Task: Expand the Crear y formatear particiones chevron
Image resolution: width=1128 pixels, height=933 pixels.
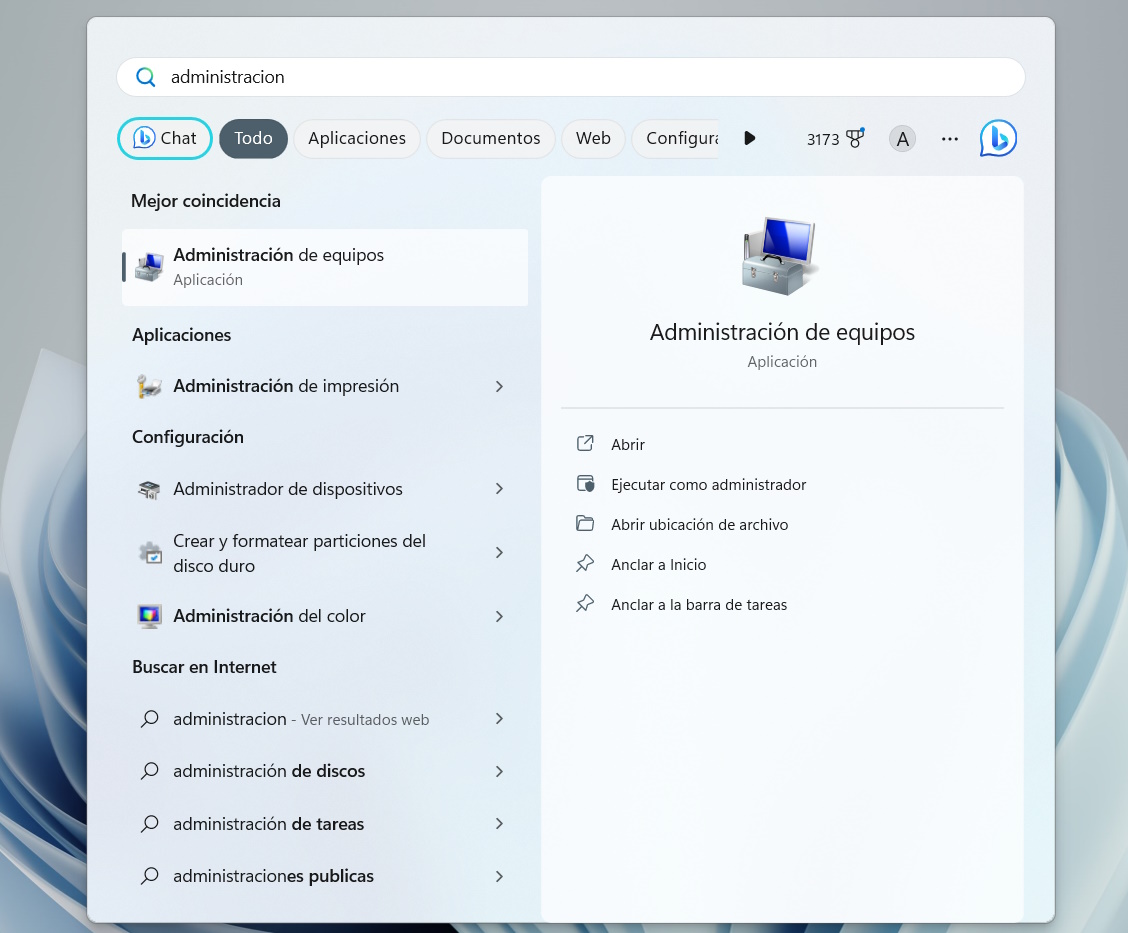Action: 499,552
